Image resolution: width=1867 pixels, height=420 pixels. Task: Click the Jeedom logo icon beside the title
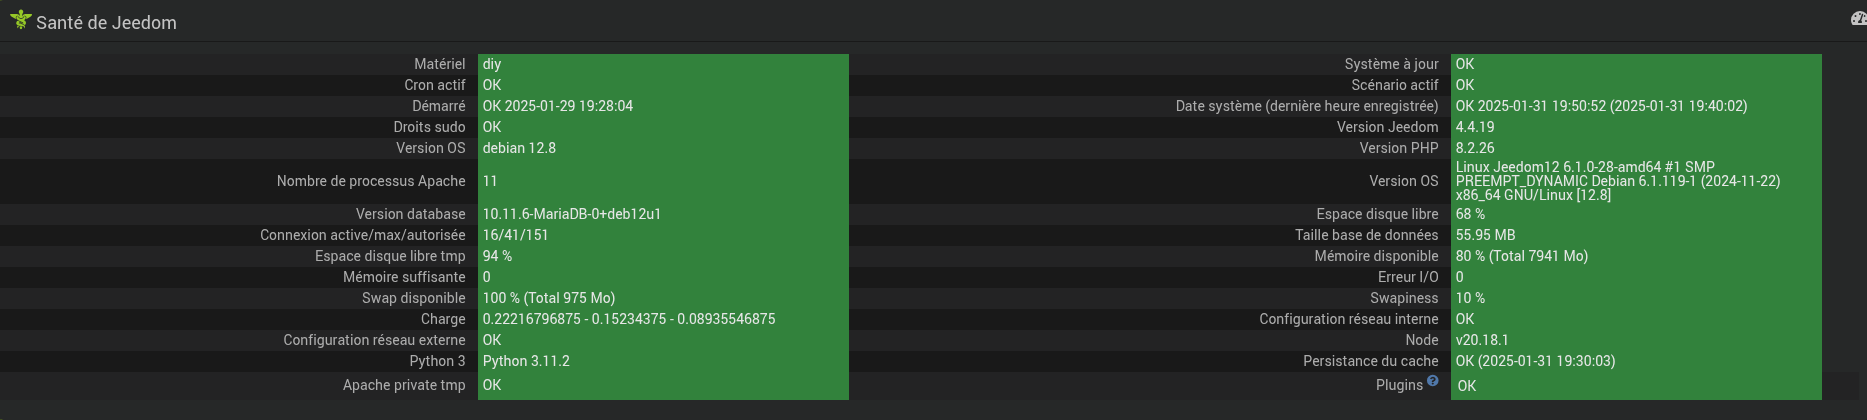coord(20,20)
